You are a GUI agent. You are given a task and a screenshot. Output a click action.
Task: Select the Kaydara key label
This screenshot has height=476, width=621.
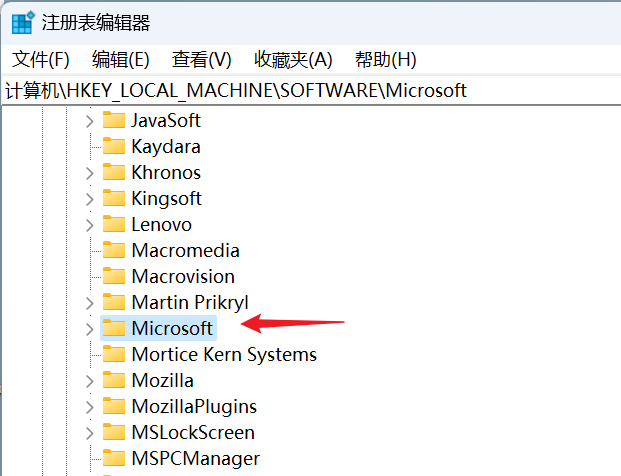pyautogui.click(x=166, y=147)
